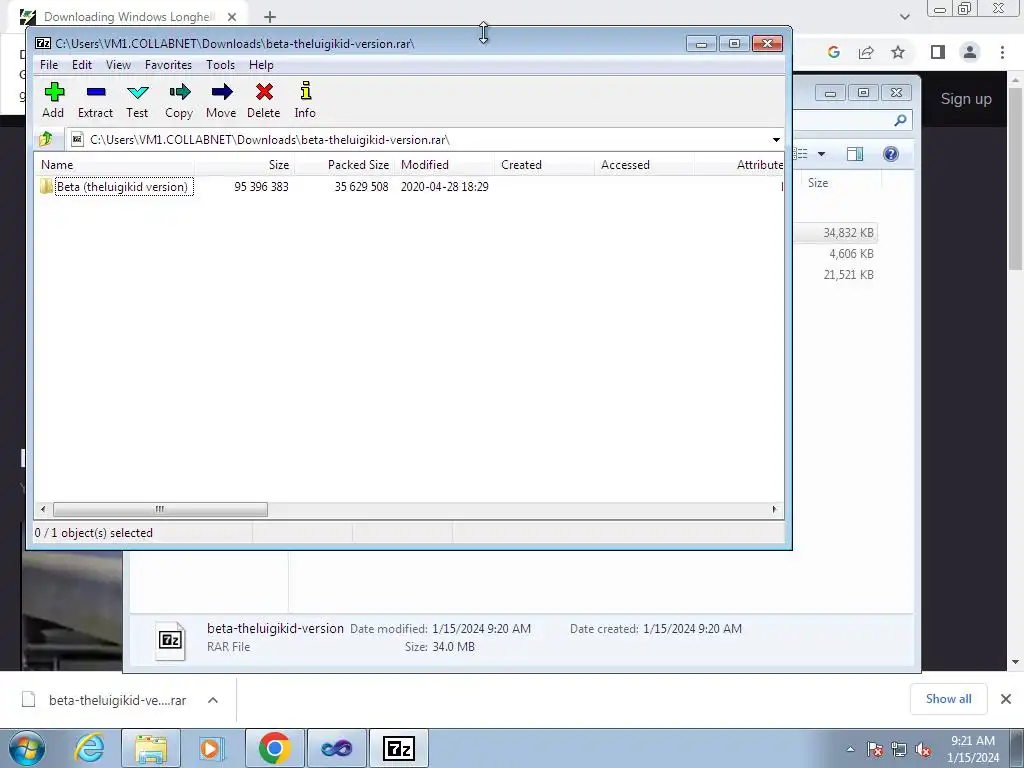Click the 35 629 508 packed size value
Viewport: 1024px width, 768px height.
click(361, 187)
